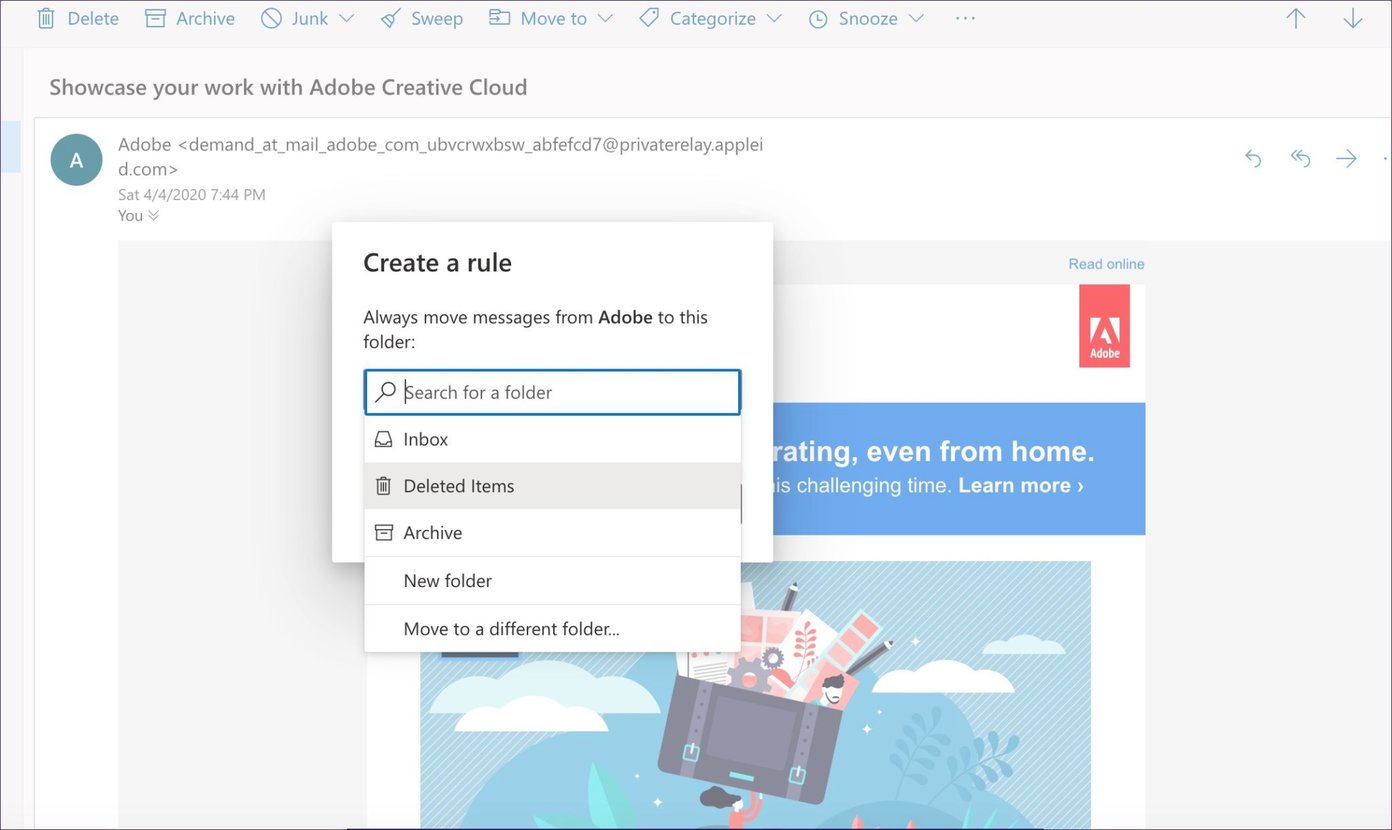Open the Move to dropdown chevron
Viewport: 1392px width, 830px height.
[606, 17]
